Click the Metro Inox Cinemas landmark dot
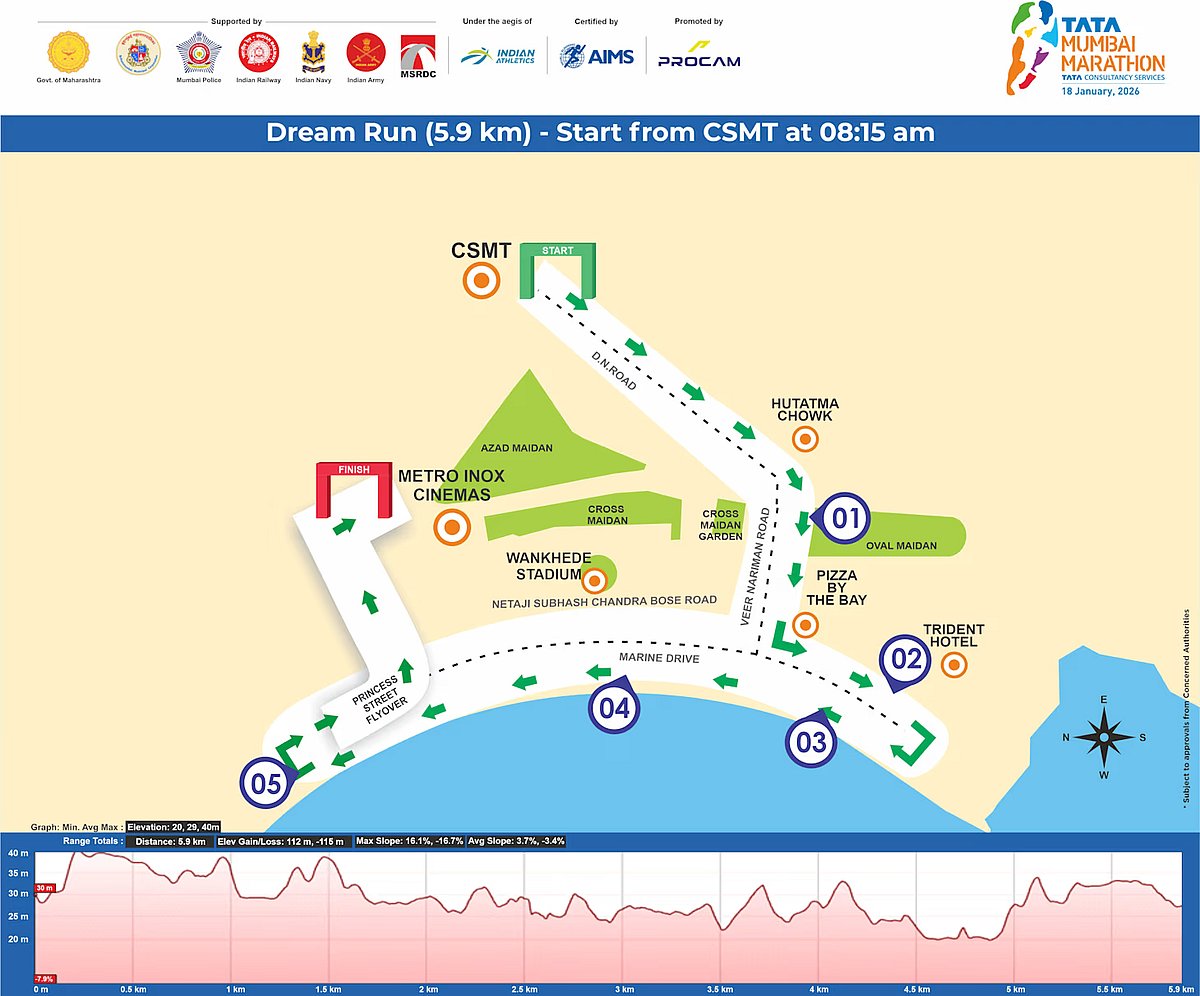Viewport: 1200px width, 996px height. pyautogui.click(x=452, y=526)
